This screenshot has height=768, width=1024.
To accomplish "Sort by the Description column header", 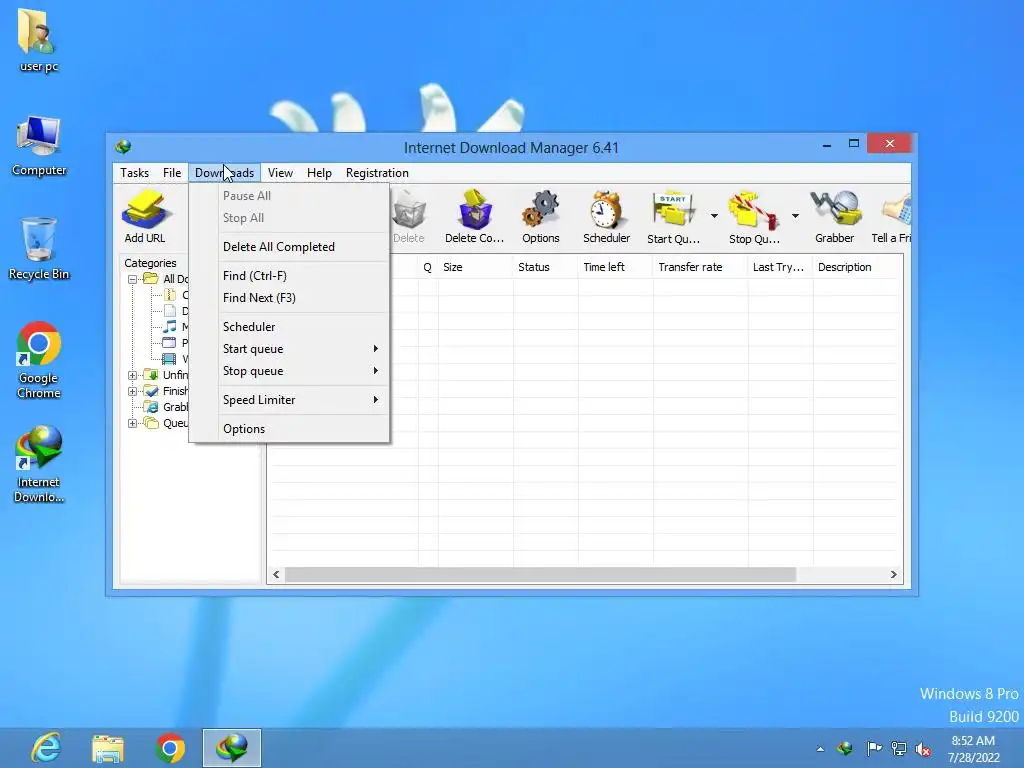I will 856,267.
